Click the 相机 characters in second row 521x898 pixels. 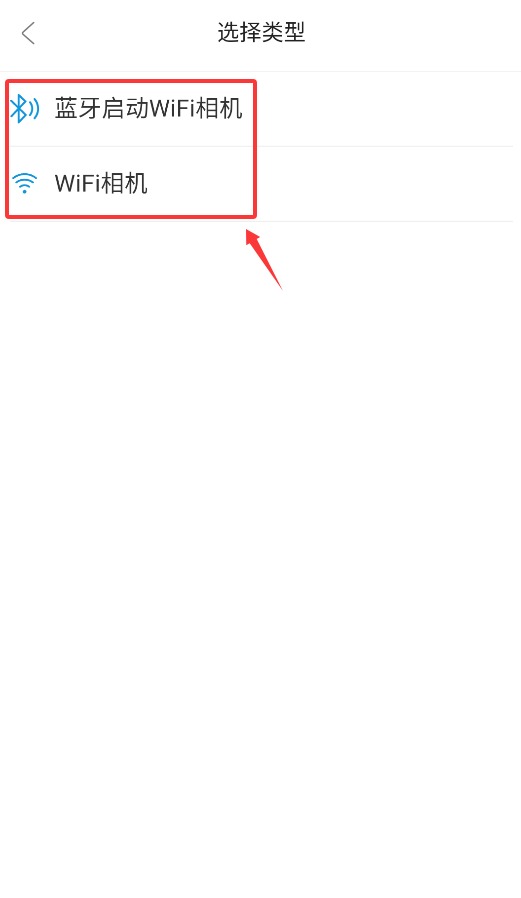pos(124,183)
